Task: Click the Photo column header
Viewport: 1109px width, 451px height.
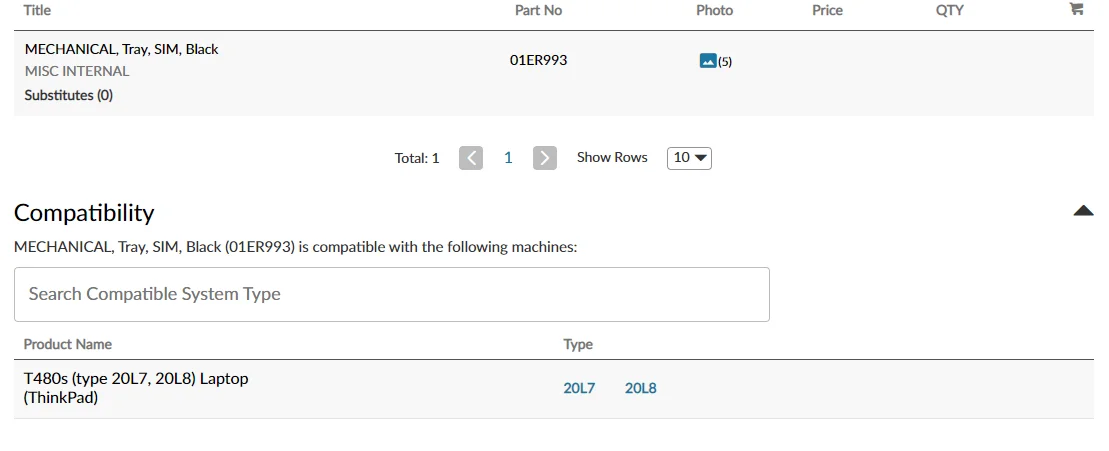Action: (x=714, y=10)
